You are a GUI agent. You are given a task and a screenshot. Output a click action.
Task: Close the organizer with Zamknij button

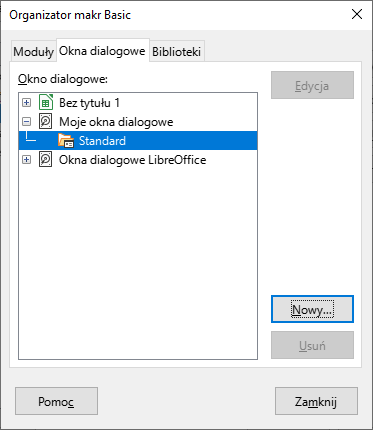[x=316, y=401]
